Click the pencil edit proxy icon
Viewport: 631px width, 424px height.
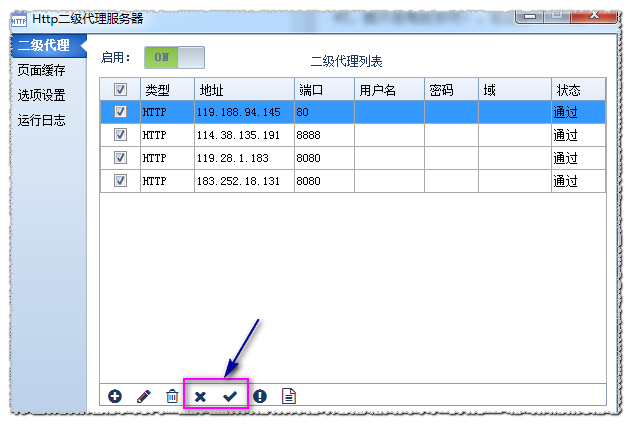coord(143,396)
